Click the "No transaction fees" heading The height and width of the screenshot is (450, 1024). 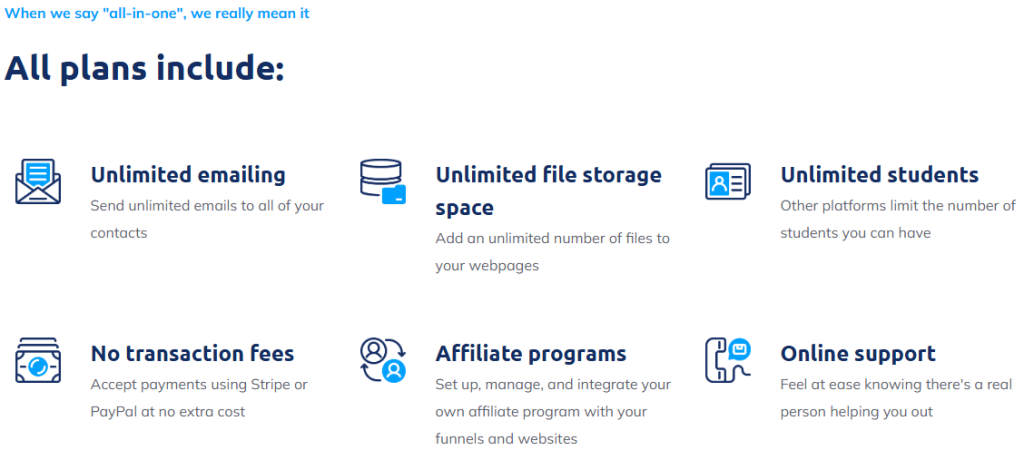[x=192, y=354]
